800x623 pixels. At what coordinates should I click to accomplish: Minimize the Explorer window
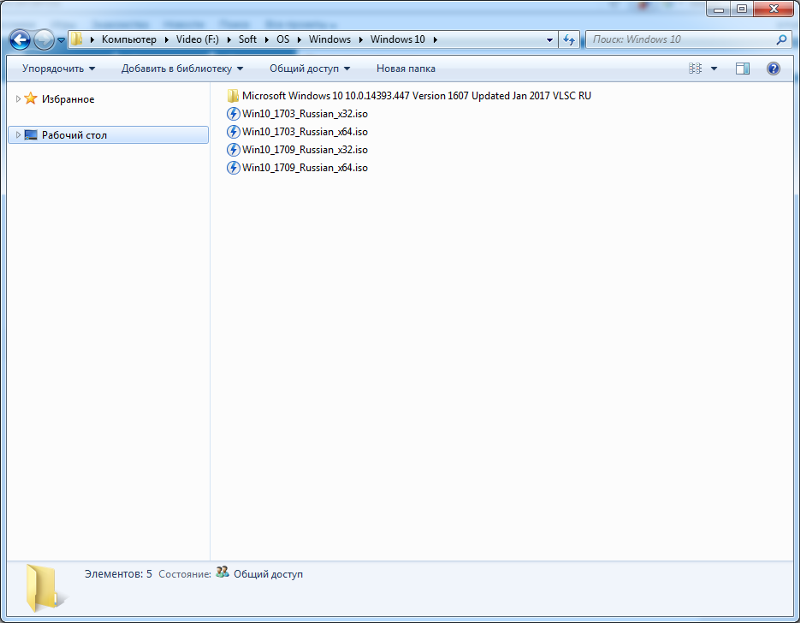(x=718, y=9)
